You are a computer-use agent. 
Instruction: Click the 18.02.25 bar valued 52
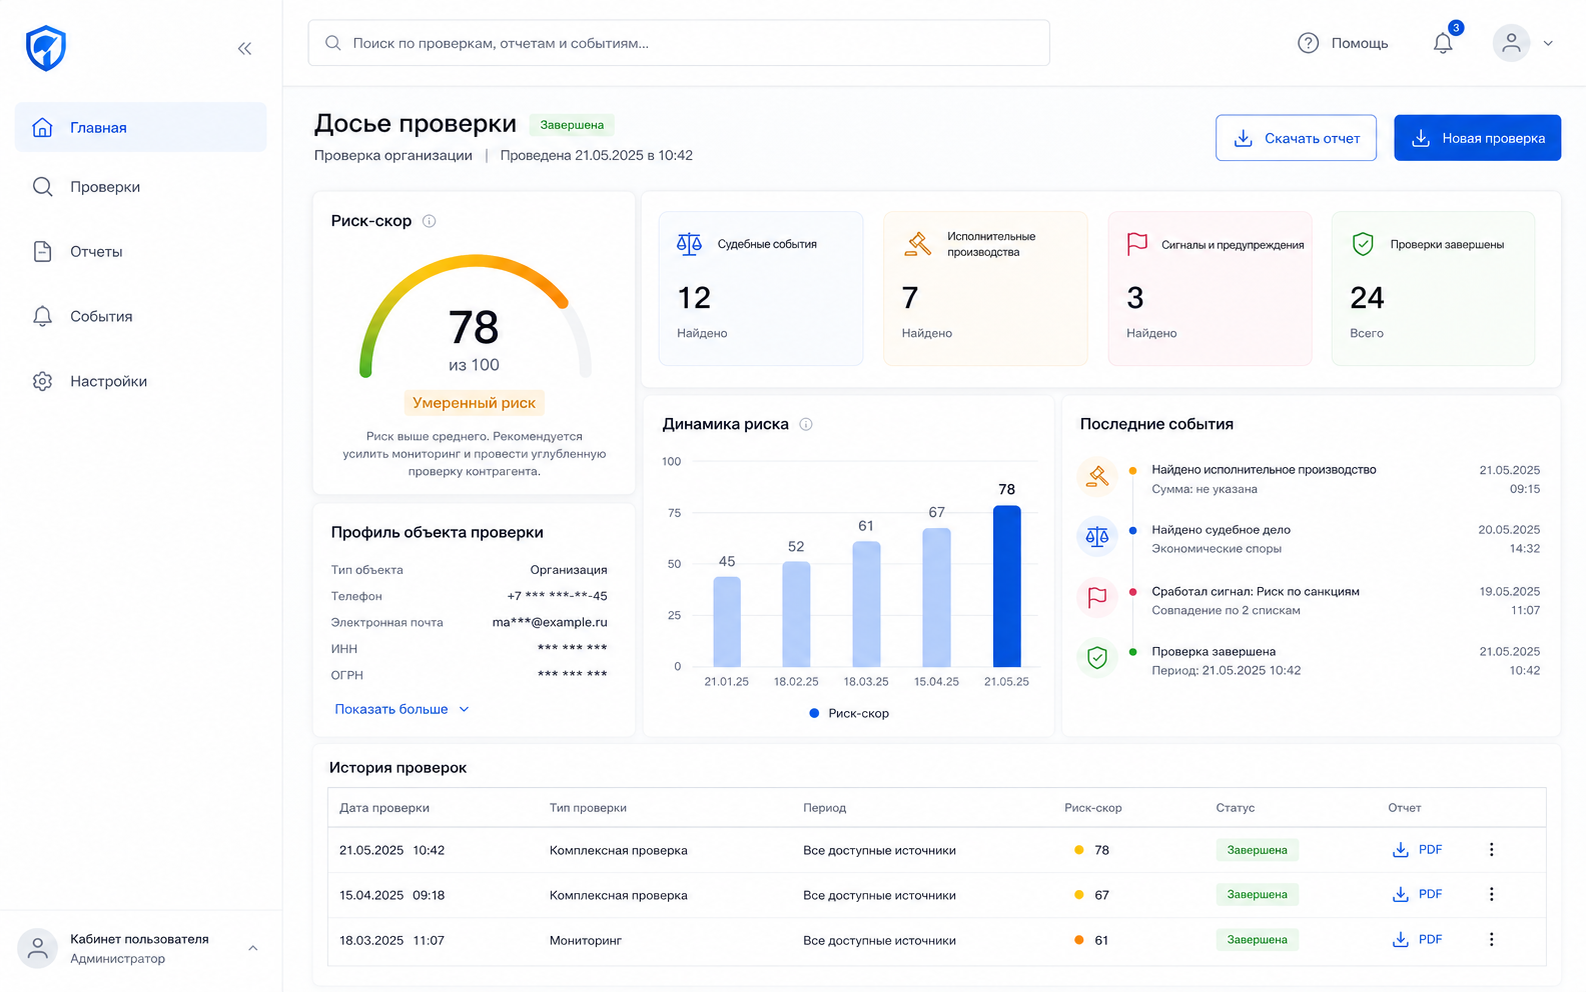[796, 614]
